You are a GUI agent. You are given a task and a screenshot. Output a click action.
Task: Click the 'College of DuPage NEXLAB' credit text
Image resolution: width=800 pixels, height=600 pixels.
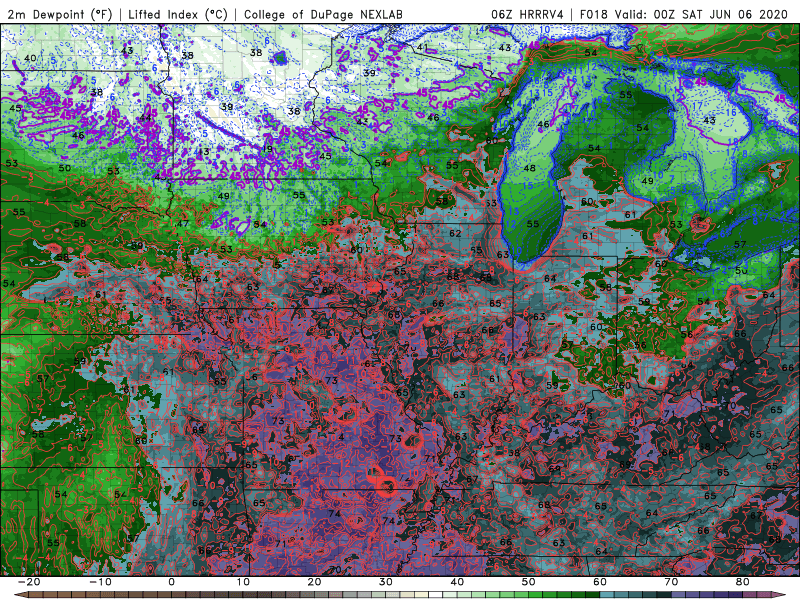pos(323,14)
